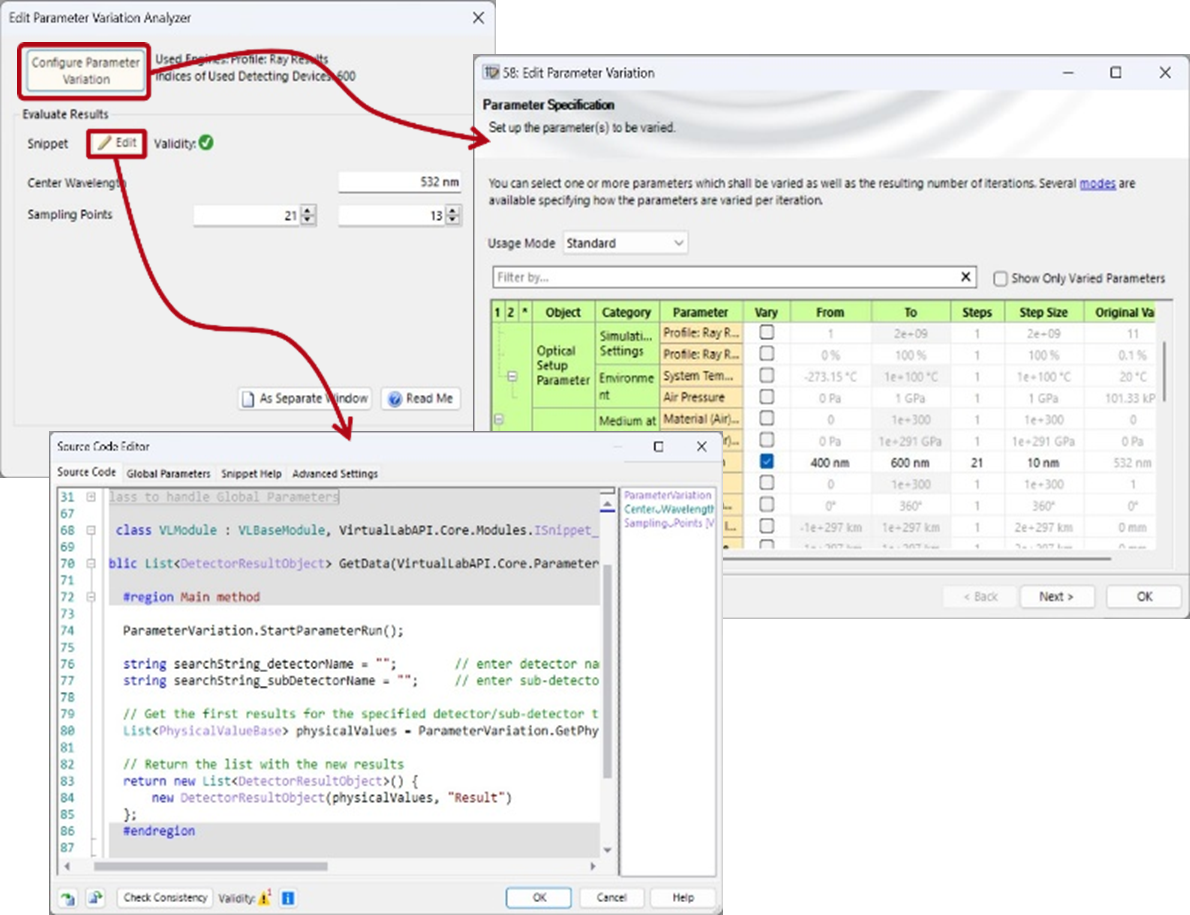Click the blue info icon in Source Code Editor

coord(288,898)
